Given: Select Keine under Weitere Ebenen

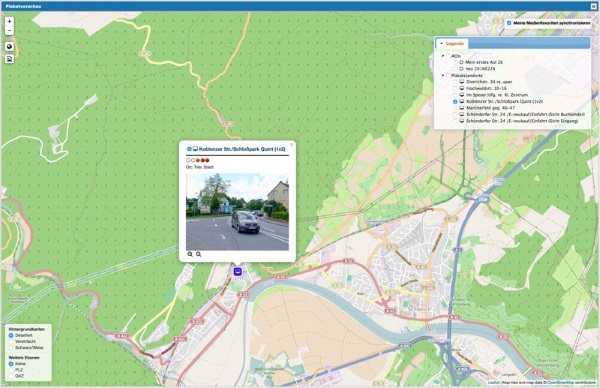Looking at the screenshot, I should (11, 364).
